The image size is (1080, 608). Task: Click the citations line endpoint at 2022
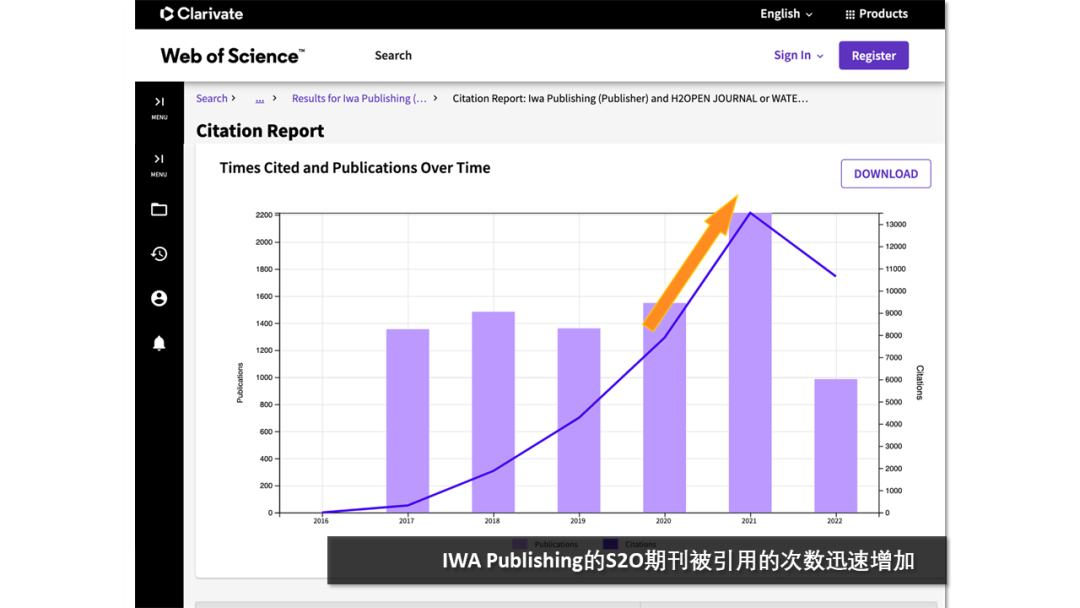point(835,276)
